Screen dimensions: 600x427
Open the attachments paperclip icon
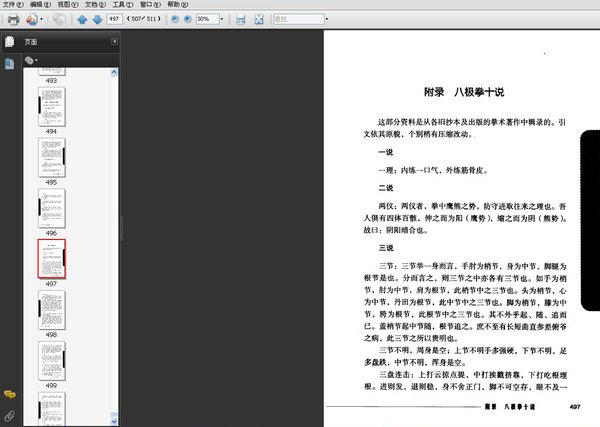(10, 416)
